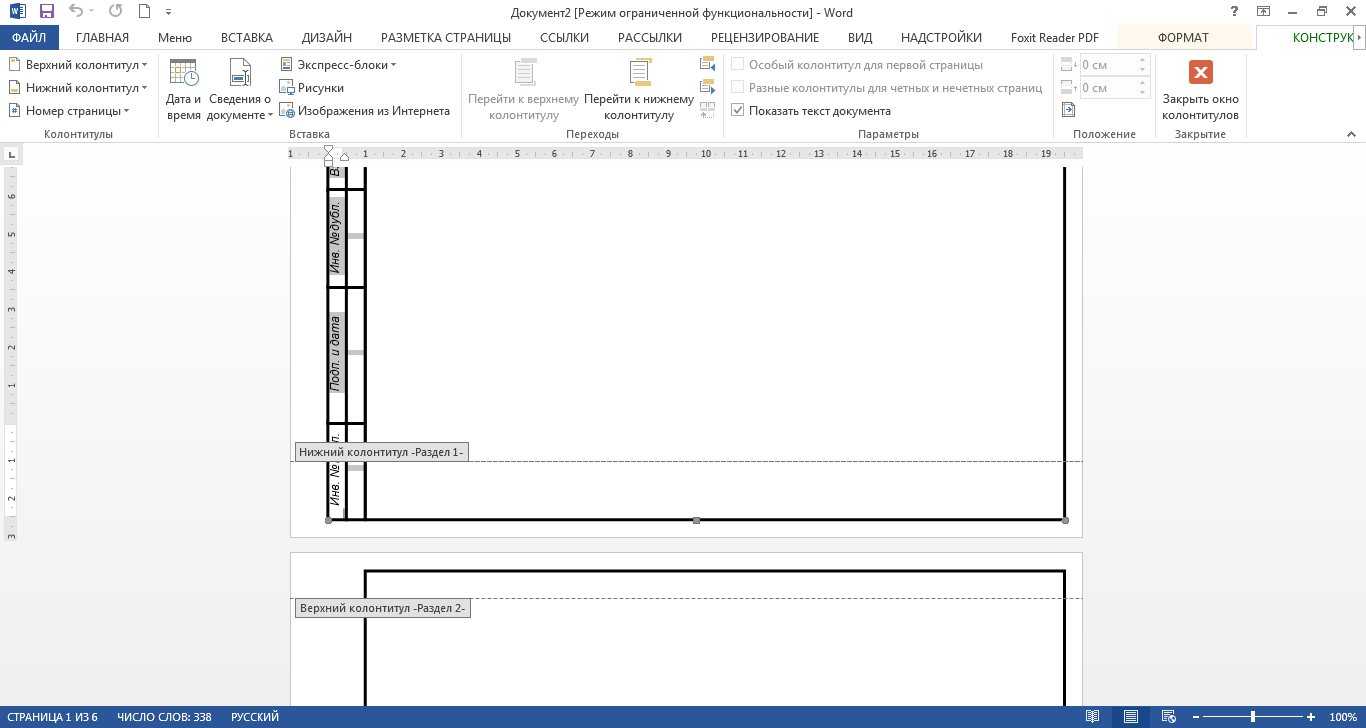Insert Рисунки from file
Image resolution: width=1366 pixels, height=728 pixels.
(311, 88)
